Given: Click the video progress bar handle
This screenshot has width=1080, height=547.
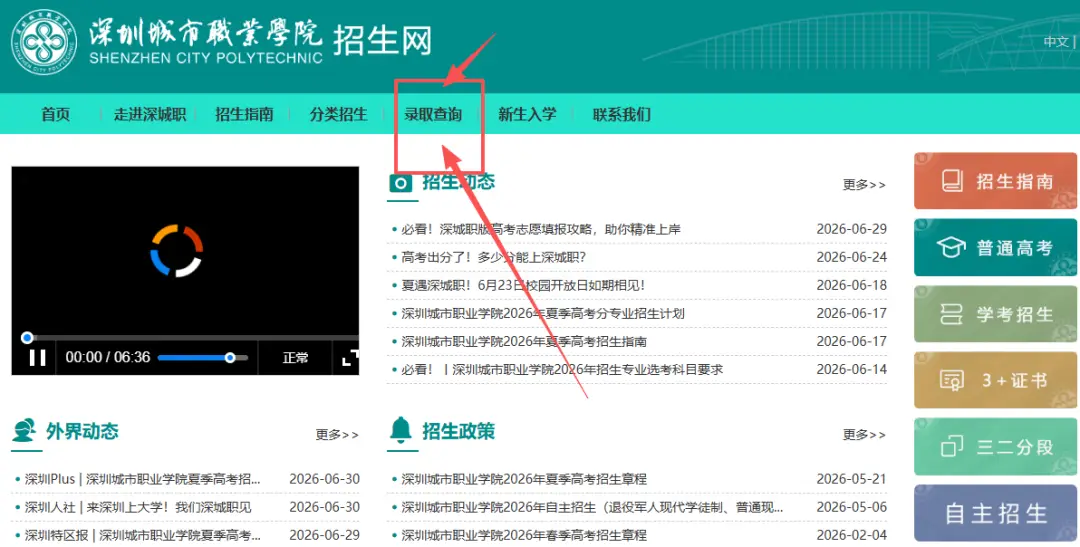Looking at the screenshot, I should pos(27,338).
